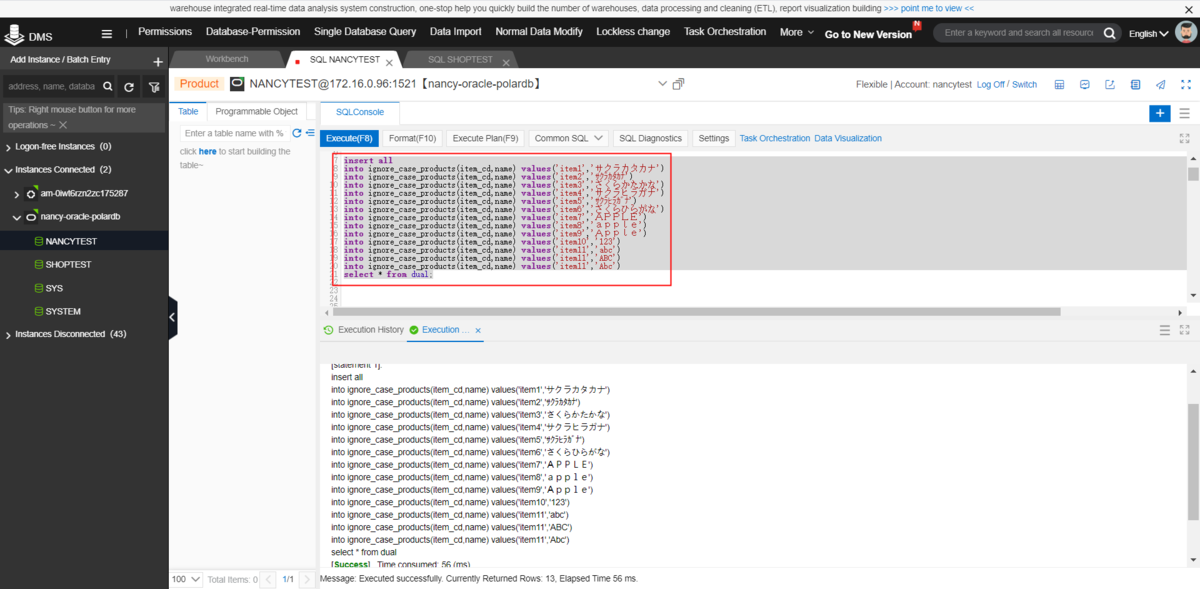The height and width of the screenshot is (589, 1200).
Task: Click the Log Off link
Action: click(x=992, y=84)
